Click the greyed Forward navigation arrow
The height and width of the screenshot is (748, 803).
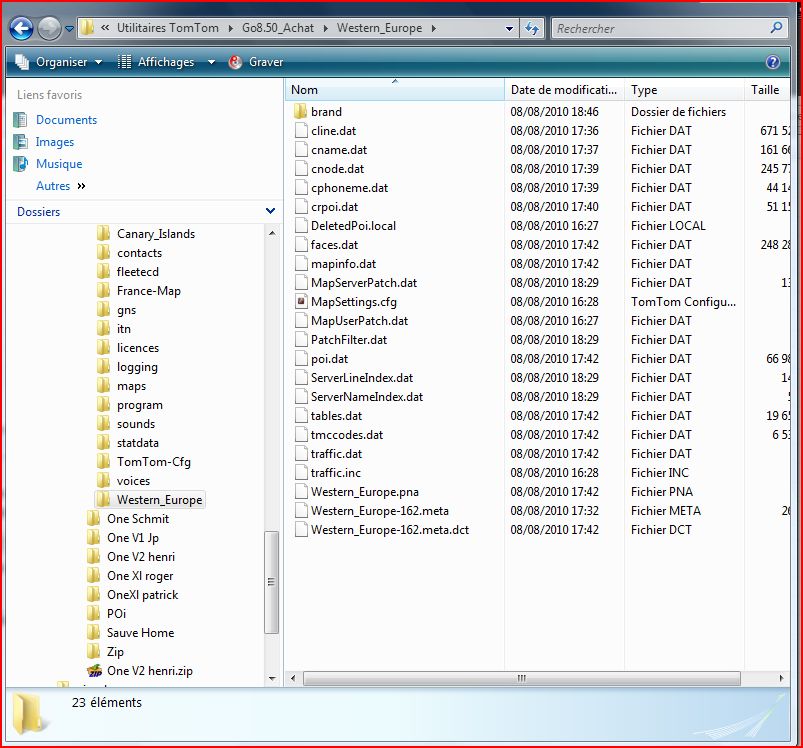(49, 29)
